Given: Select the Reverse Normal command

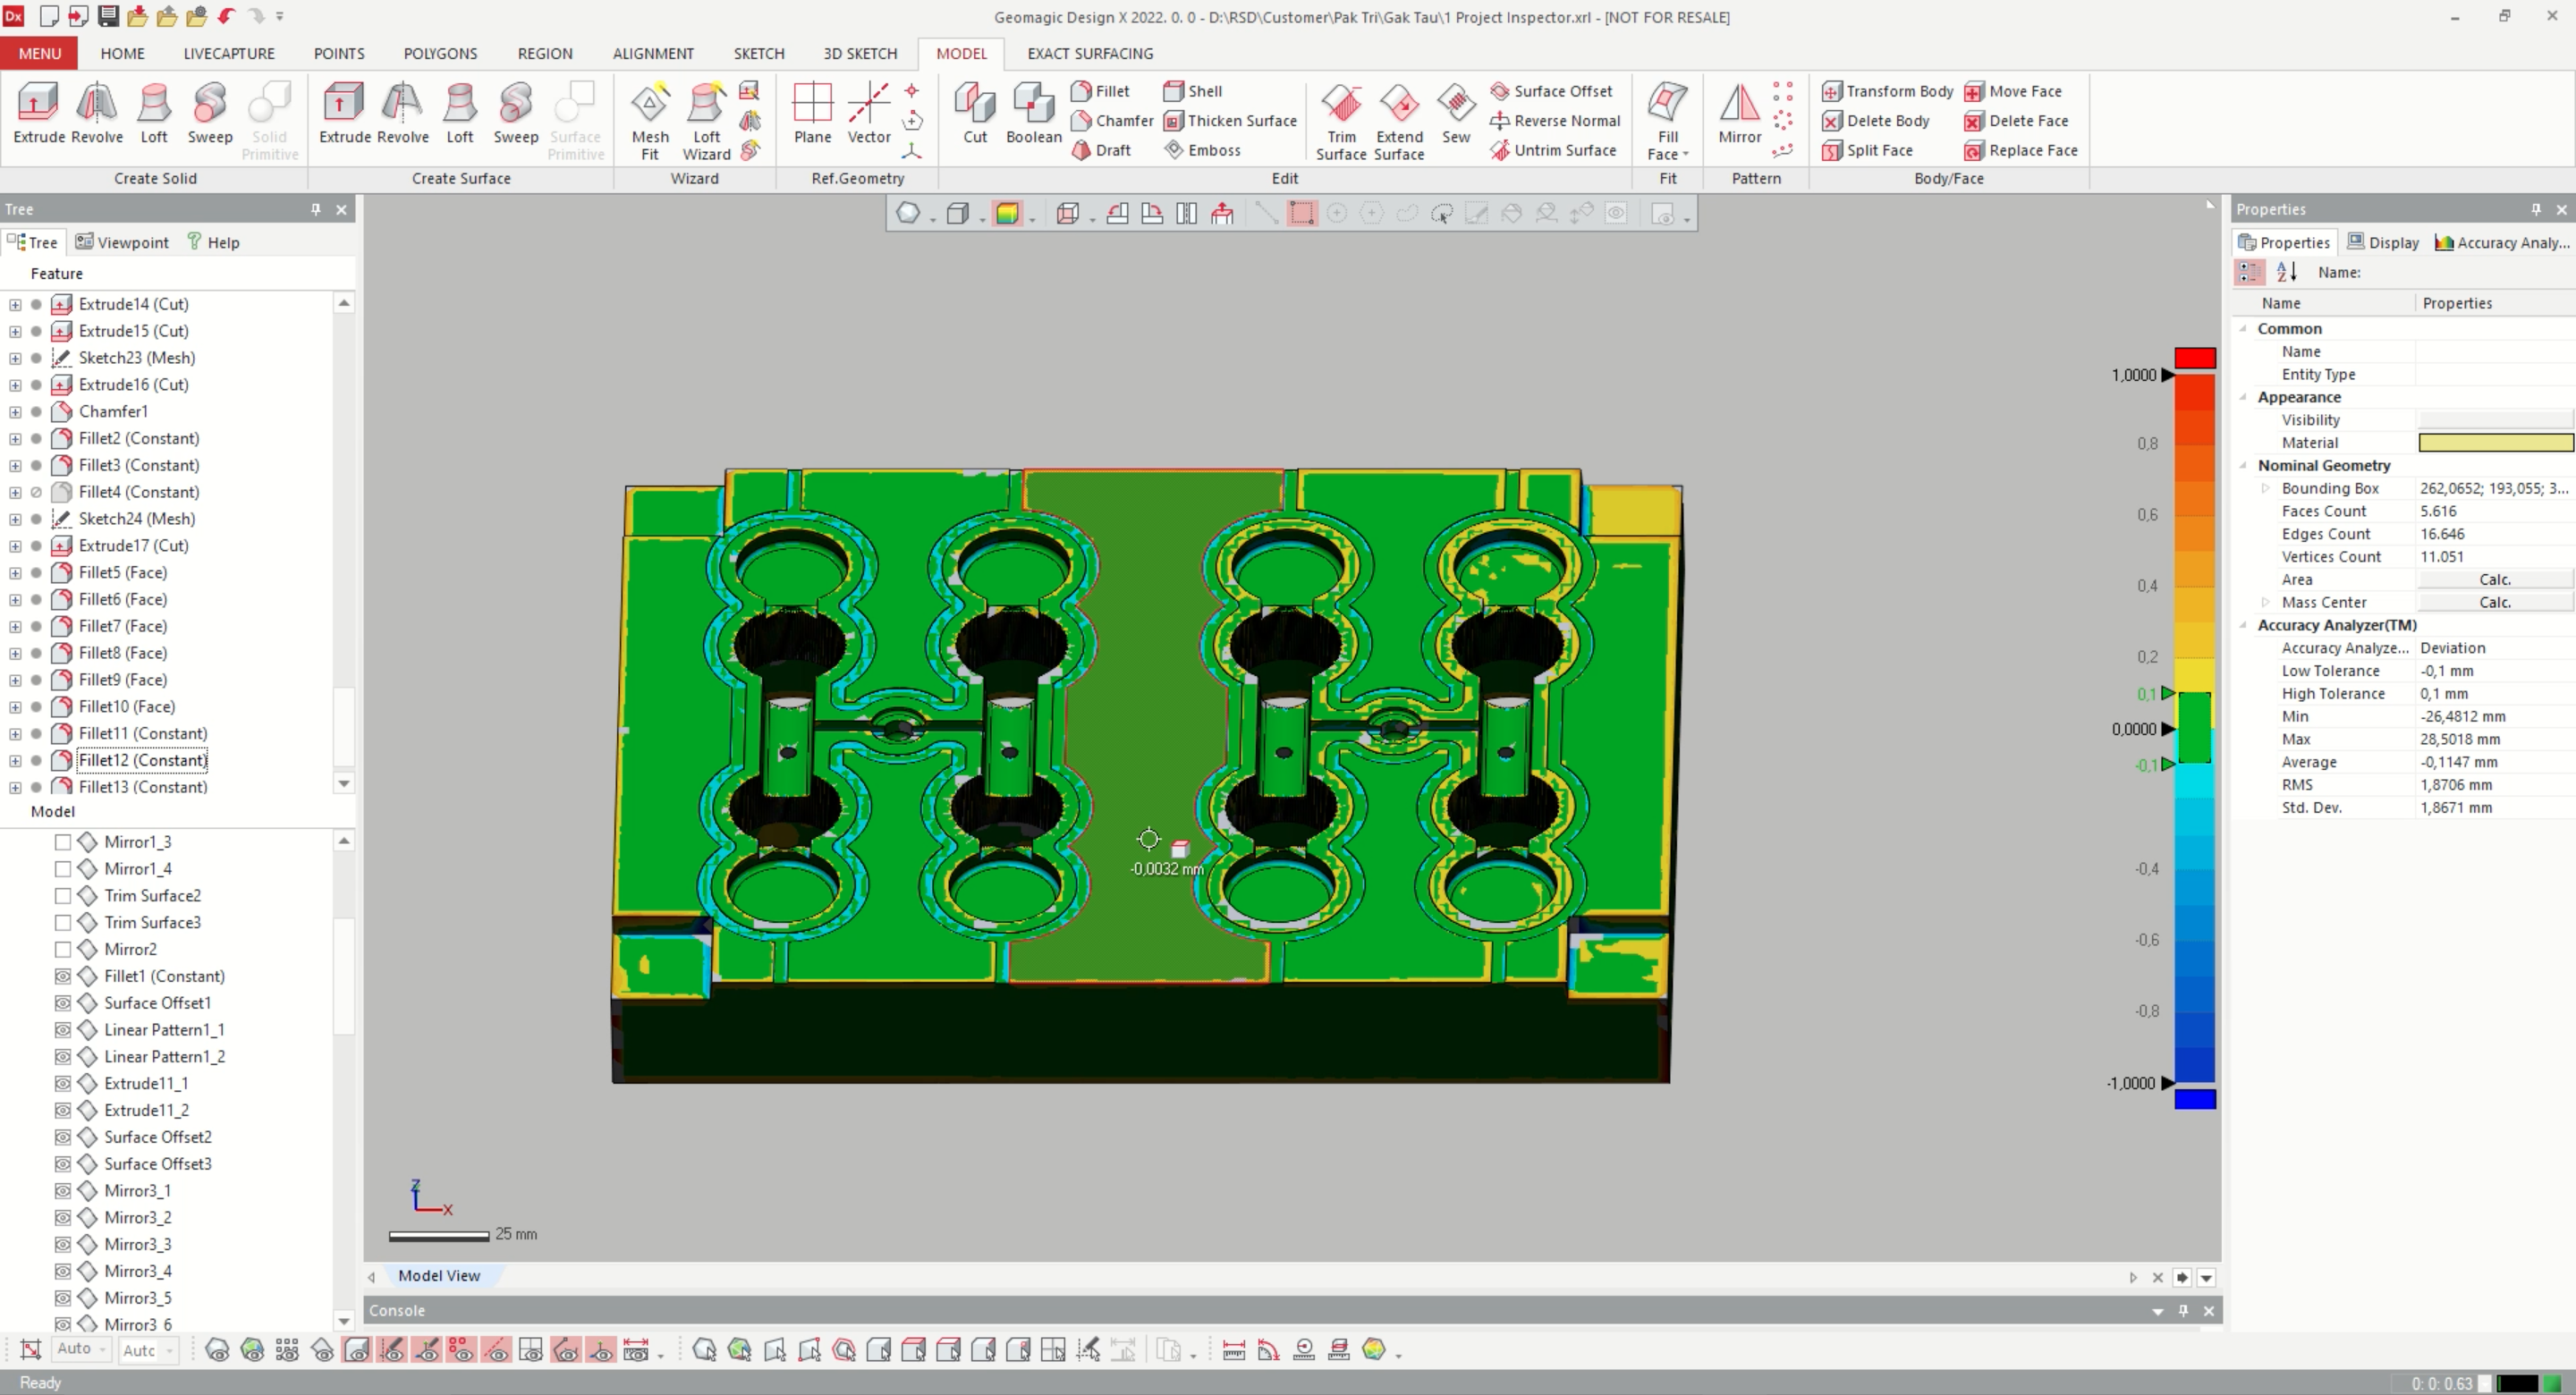Looking at the screenshot, I should click(x=1555, y=121).
